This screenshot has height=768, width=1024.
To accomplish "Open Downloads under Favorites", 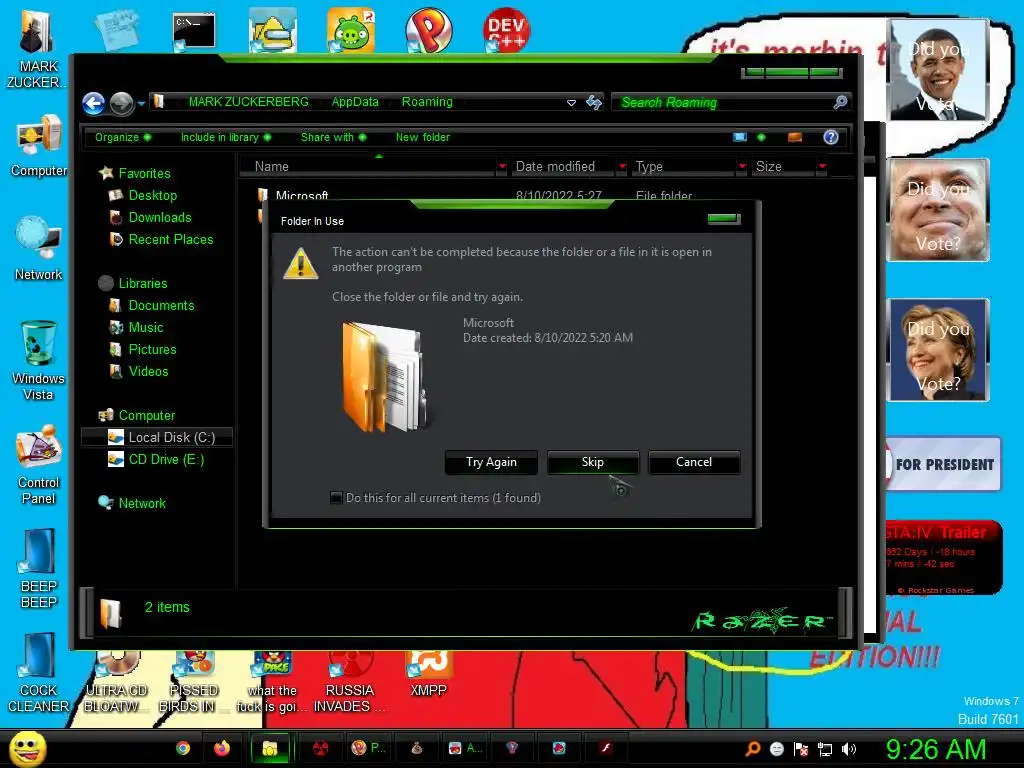I will pos(159,217).
